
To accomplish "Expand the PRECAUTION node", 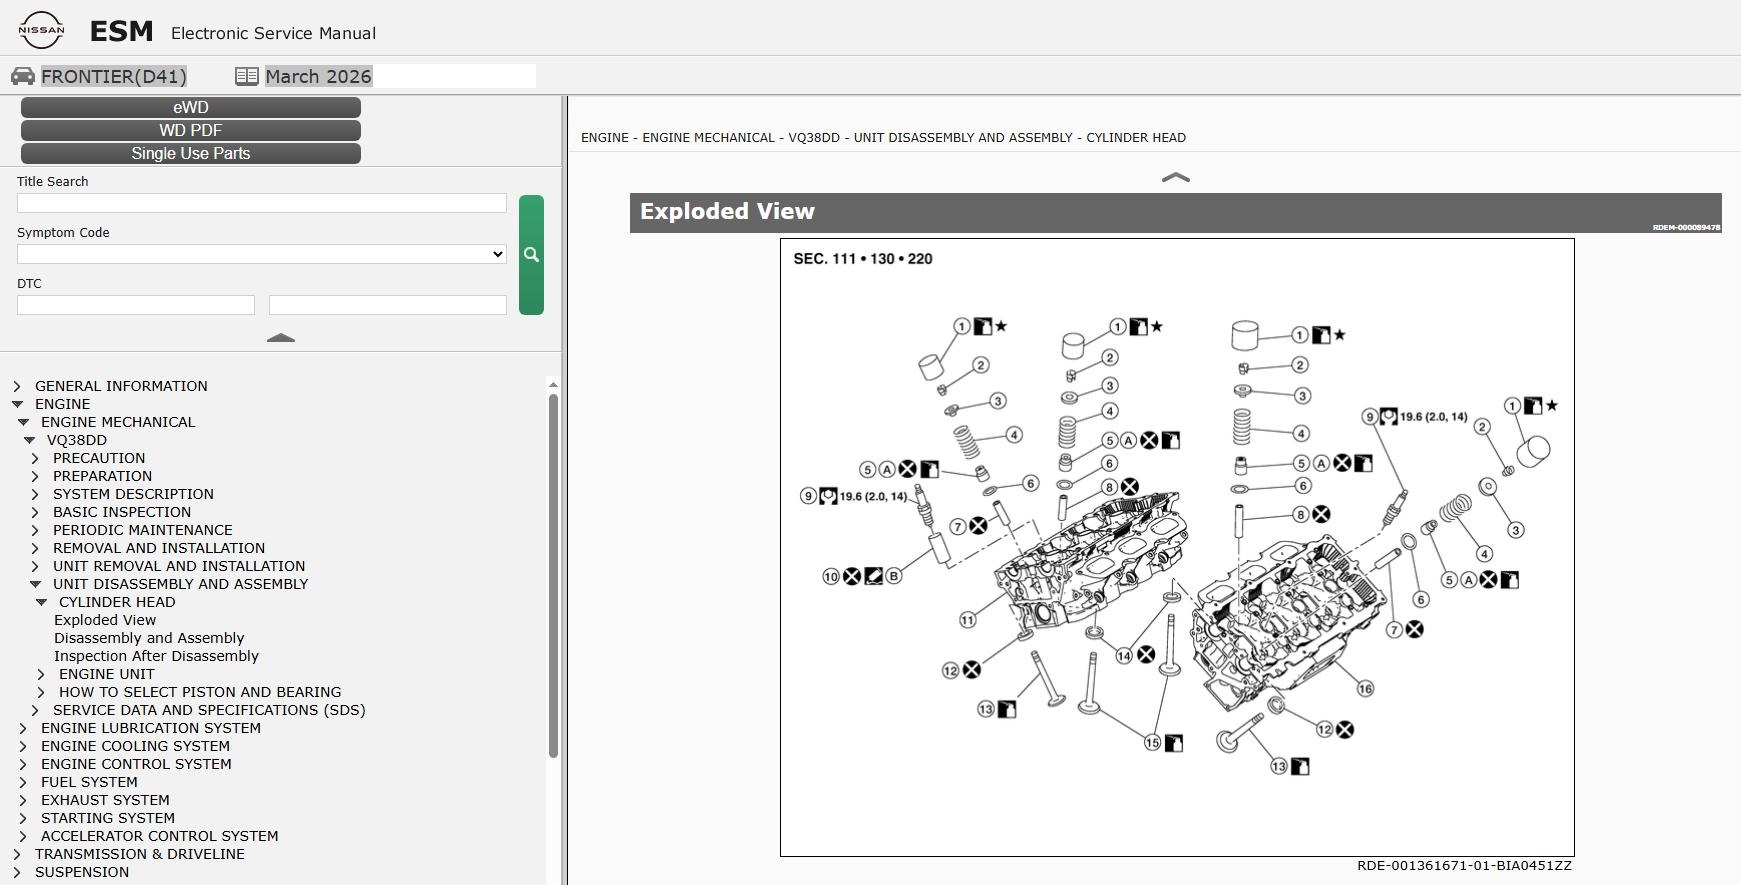I will pyautogui.click(x=35, y=458).
